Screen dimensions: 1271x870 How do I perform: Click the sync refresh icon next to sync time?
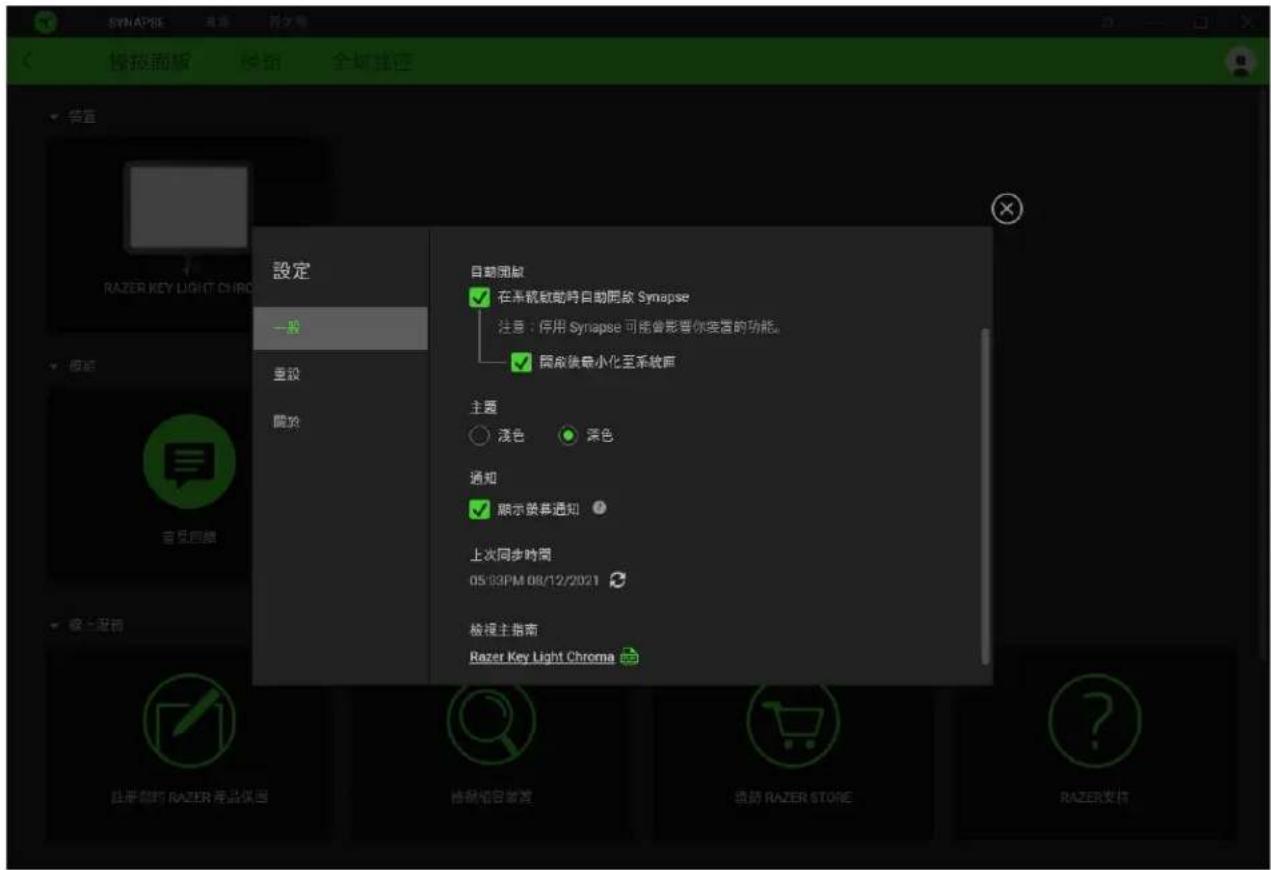tap(618, 580)
